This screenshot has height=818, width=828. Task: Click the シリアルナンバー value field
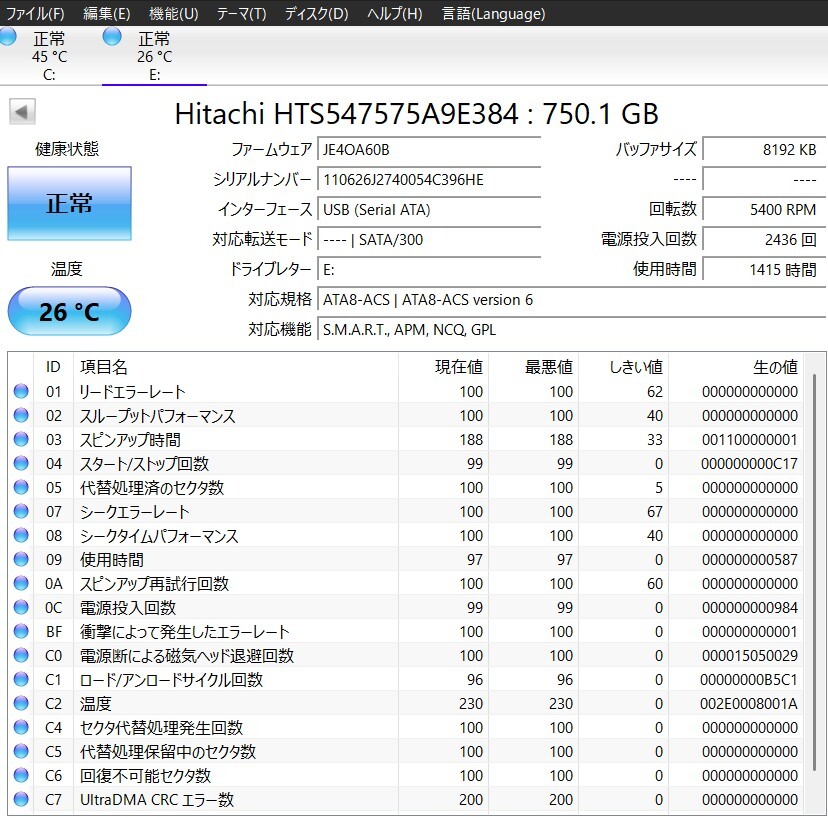click(429, 180)
